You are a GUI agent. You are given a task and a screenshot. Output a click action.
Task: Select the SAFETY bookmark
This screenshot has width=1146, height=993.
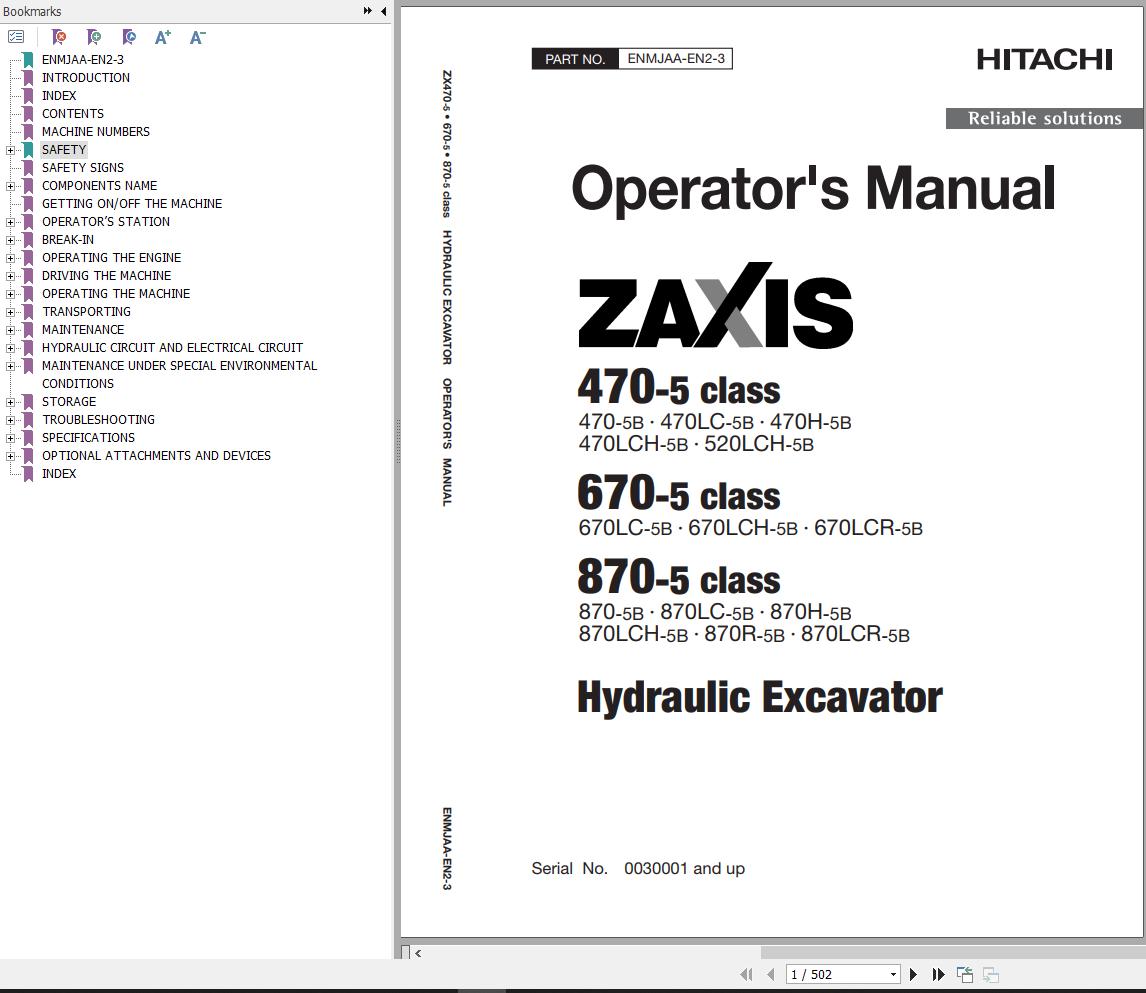(x=64, y=150)
